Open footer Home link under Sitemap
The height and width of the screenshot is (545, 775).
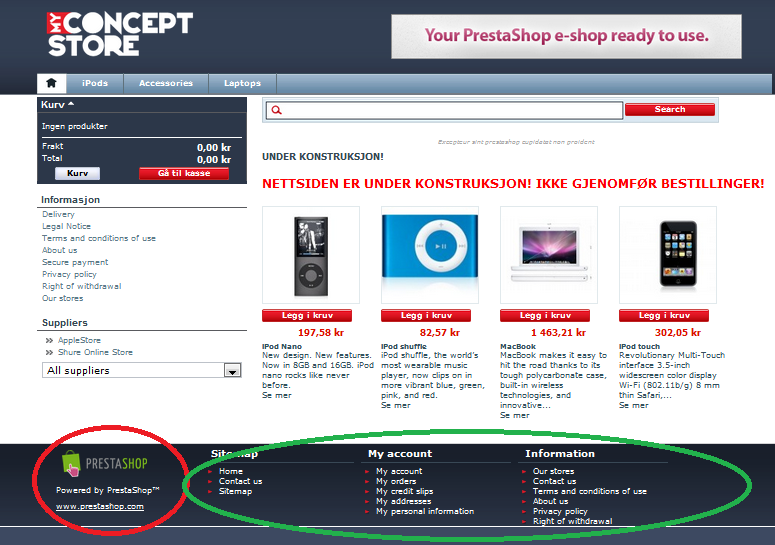(x=231, y=471)
